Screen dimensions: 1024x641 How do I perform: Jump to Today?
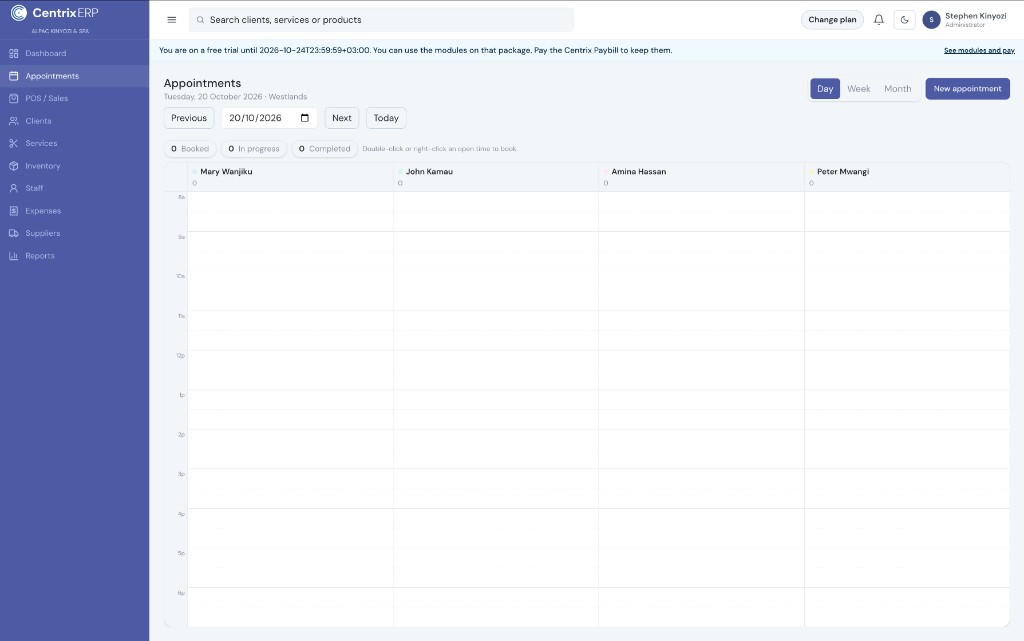click(x=386, y=118)
